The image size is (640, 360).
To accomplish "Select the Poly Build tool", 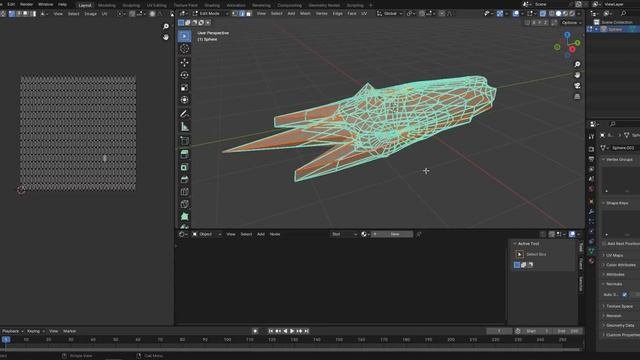I will 184,217.
